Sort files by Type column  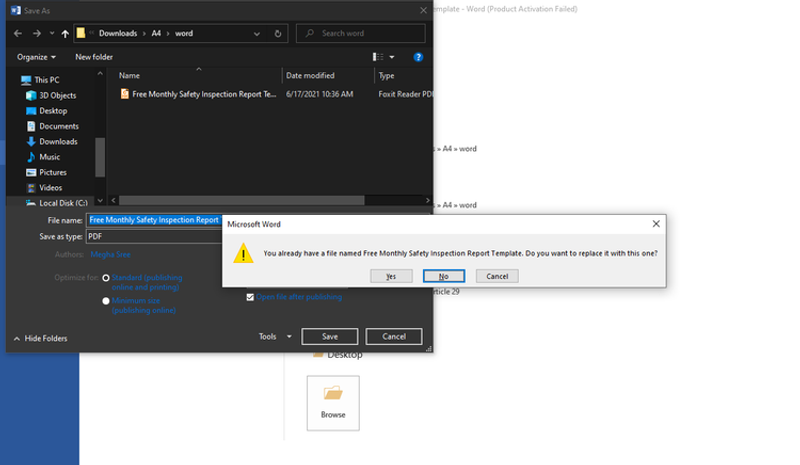(x=386, y=76)
